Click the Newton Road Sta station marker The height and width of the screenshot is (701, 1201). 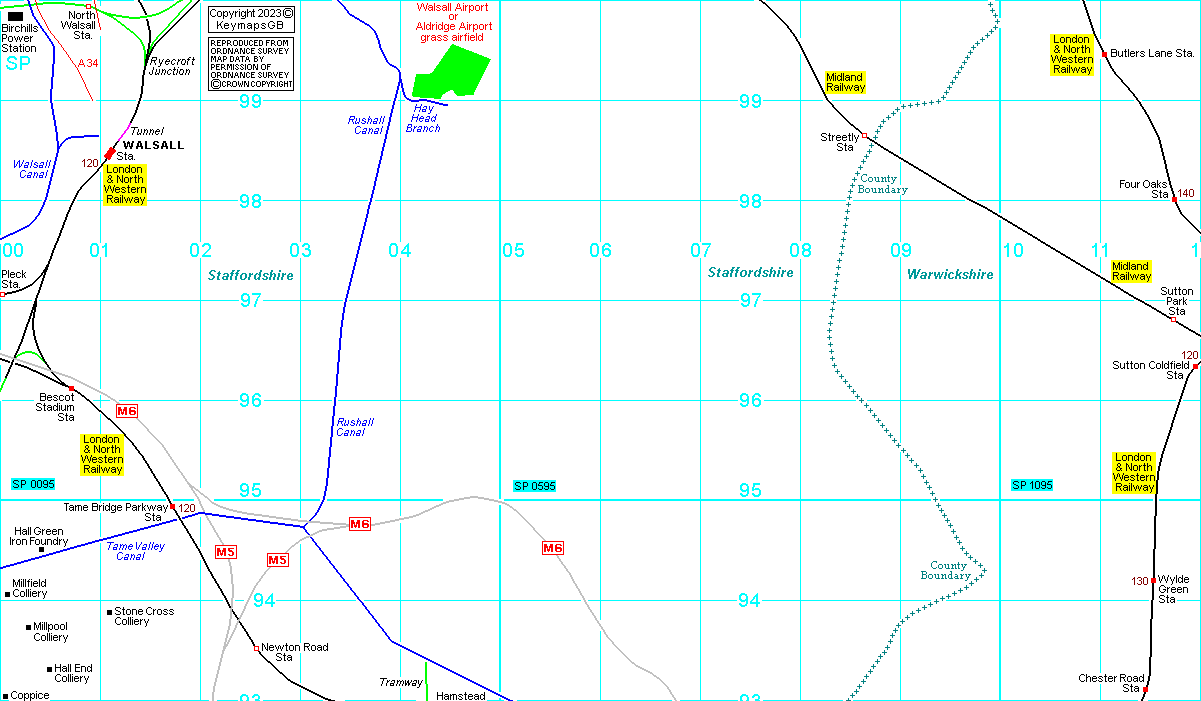click(x=257, y=648)
